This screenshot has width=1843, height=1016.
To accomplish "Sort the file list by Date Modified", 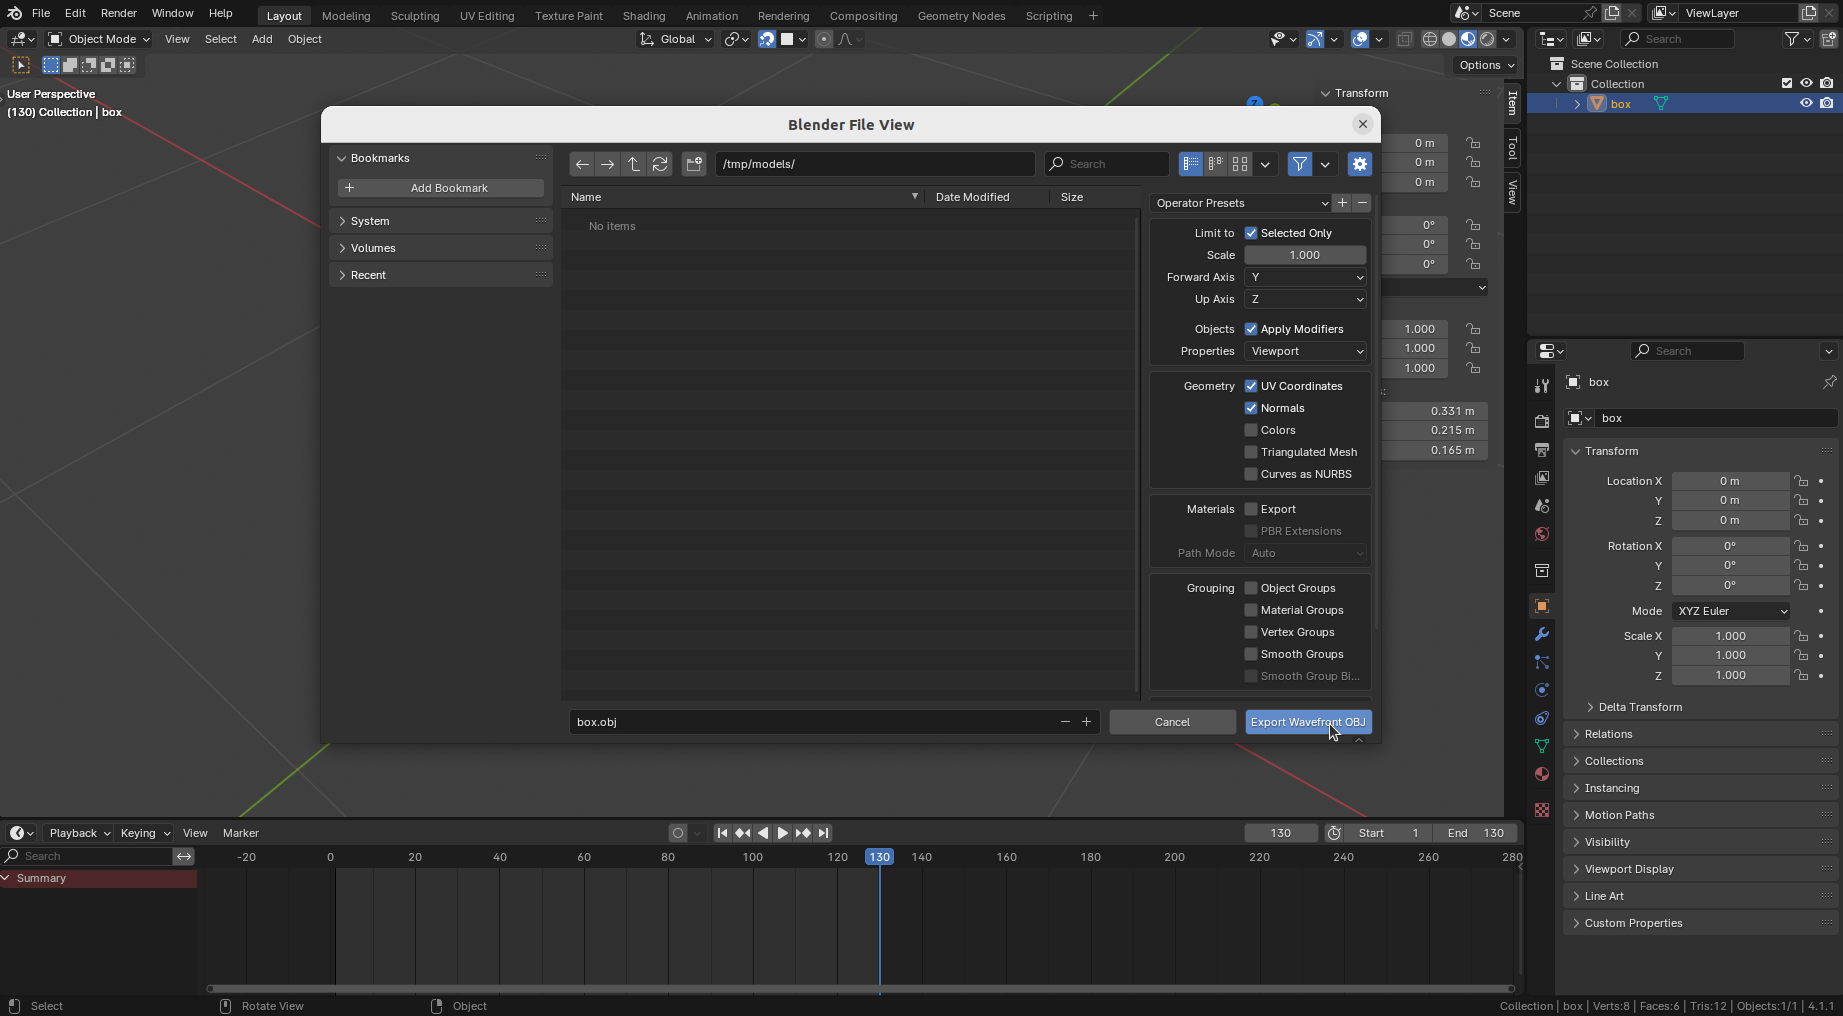I will click(972, 197).
